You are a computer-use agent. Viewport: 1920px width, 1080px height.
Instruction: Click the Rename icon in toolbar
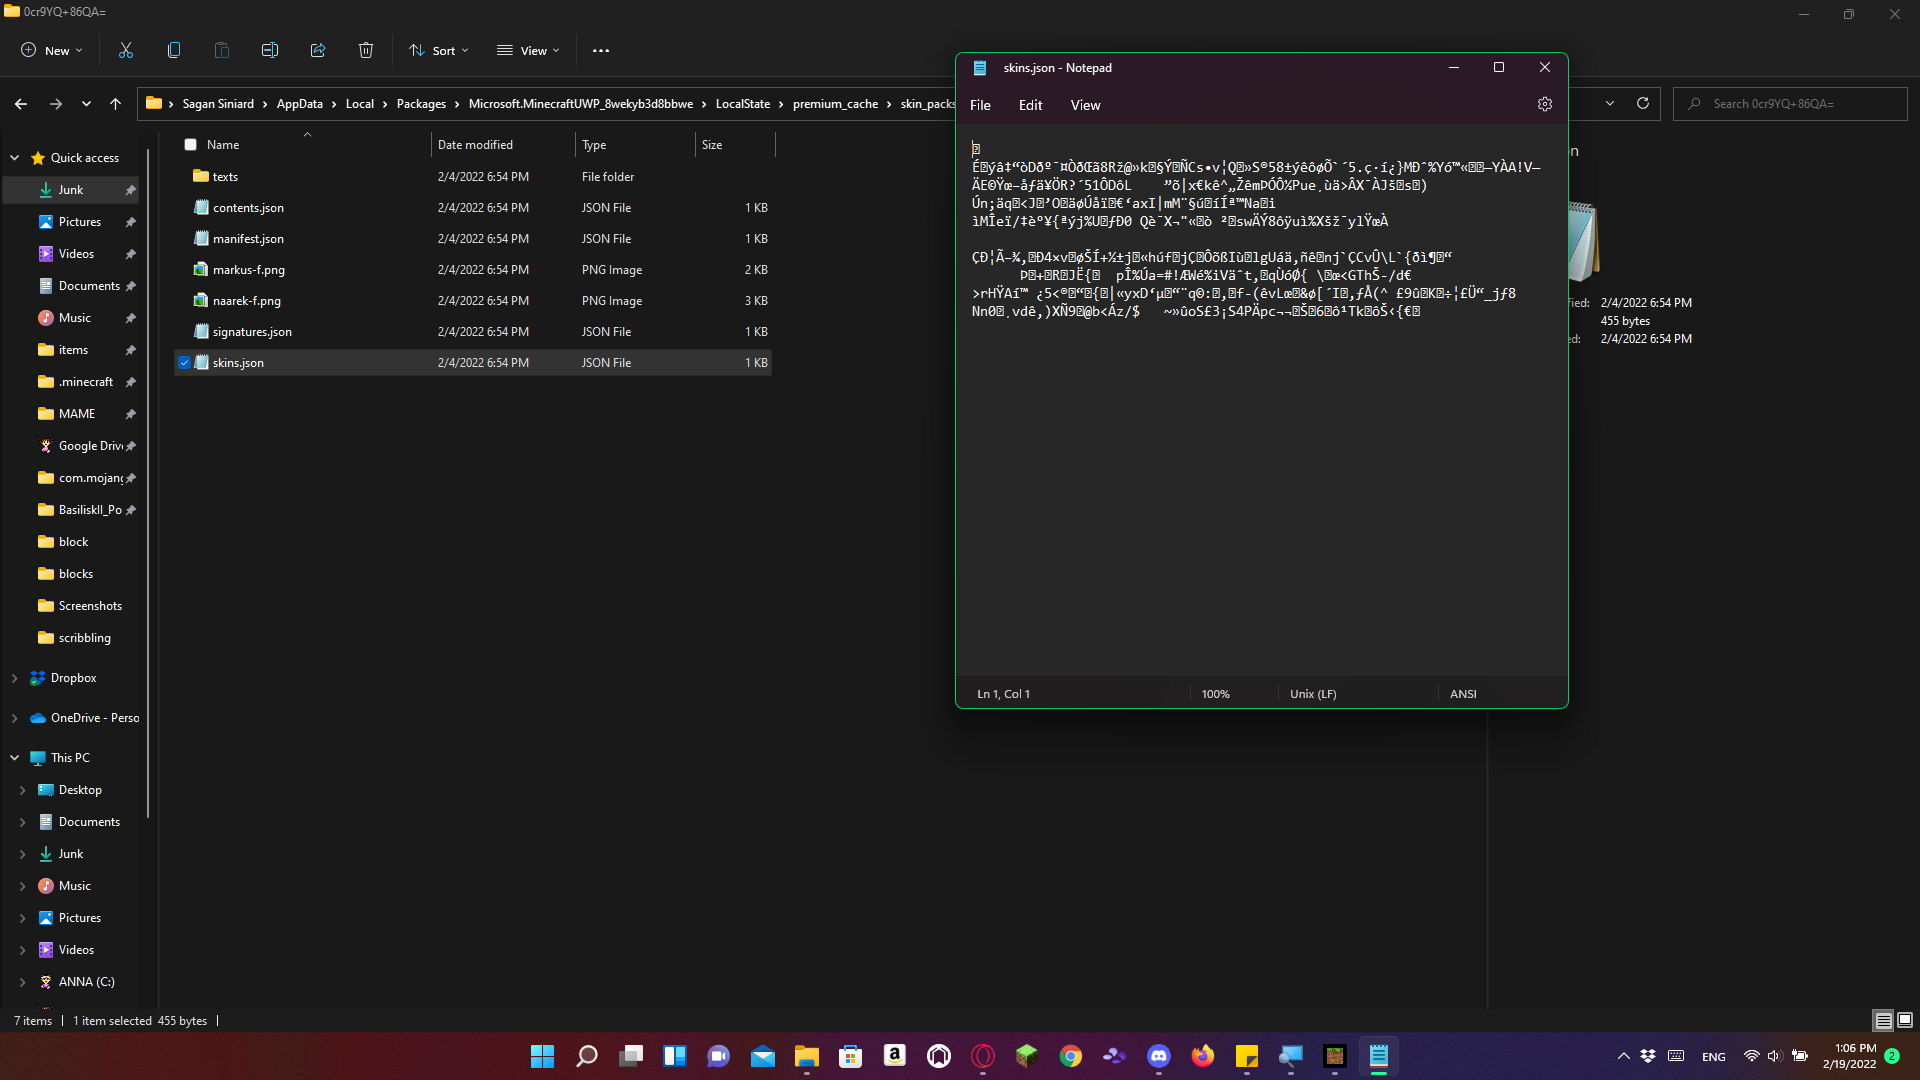coord(270,50)
